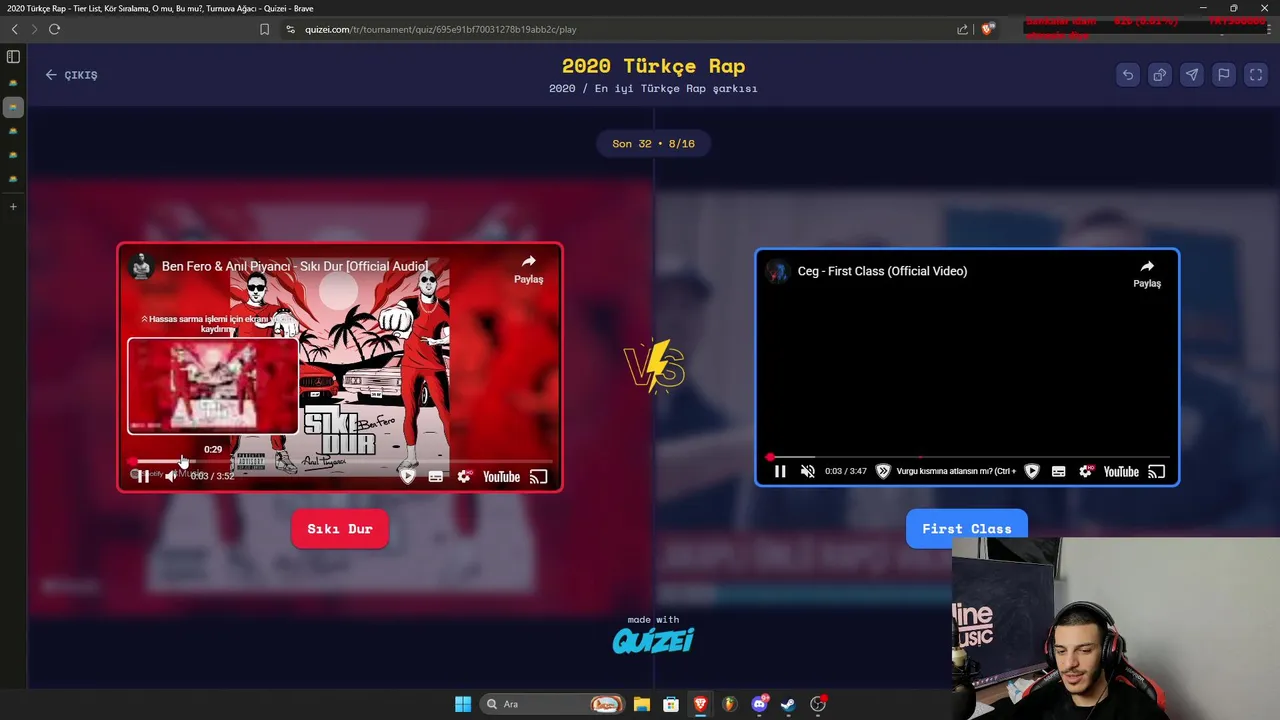Image resolution: width=1280 pixels, height=720 pixels.
Task: Open Microsoft Store from the taskbar
Action: [671, 704]
